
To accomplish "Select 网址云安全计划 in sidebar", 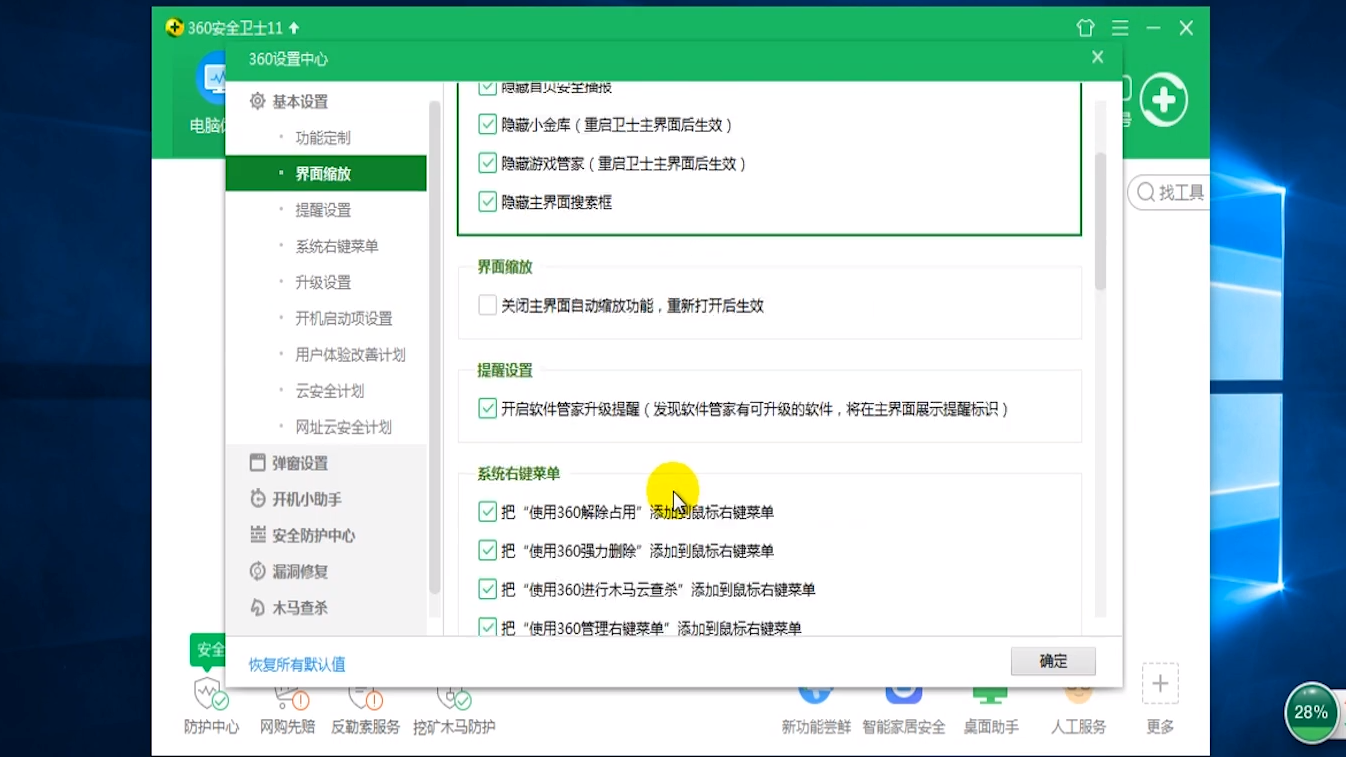I will [x=344, y=426].
